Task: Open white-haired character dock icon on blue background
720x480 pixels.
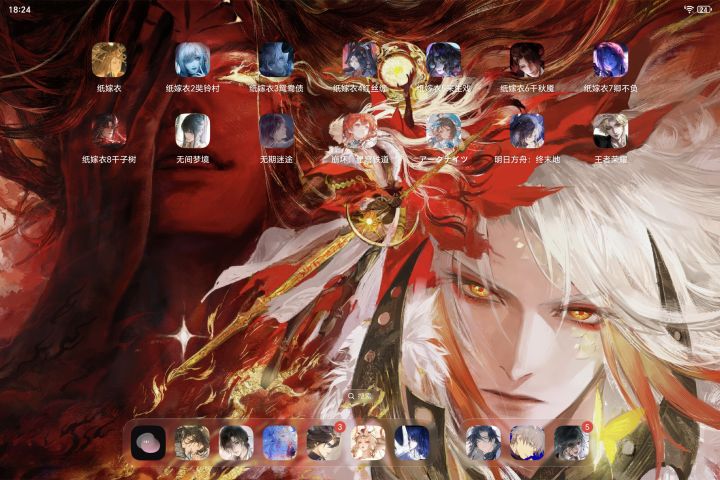Action: (x=527, y=443)
